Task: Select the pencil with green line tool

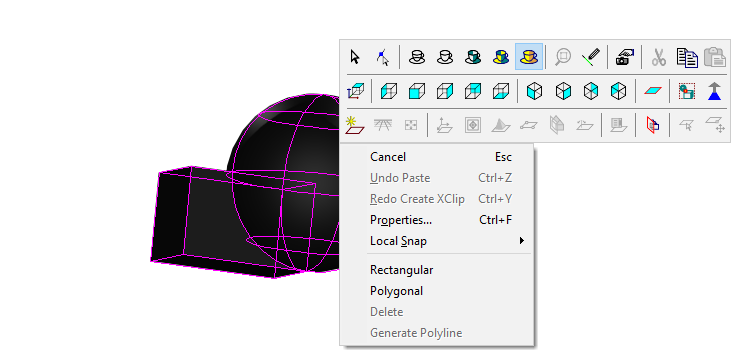Action: 590,57
